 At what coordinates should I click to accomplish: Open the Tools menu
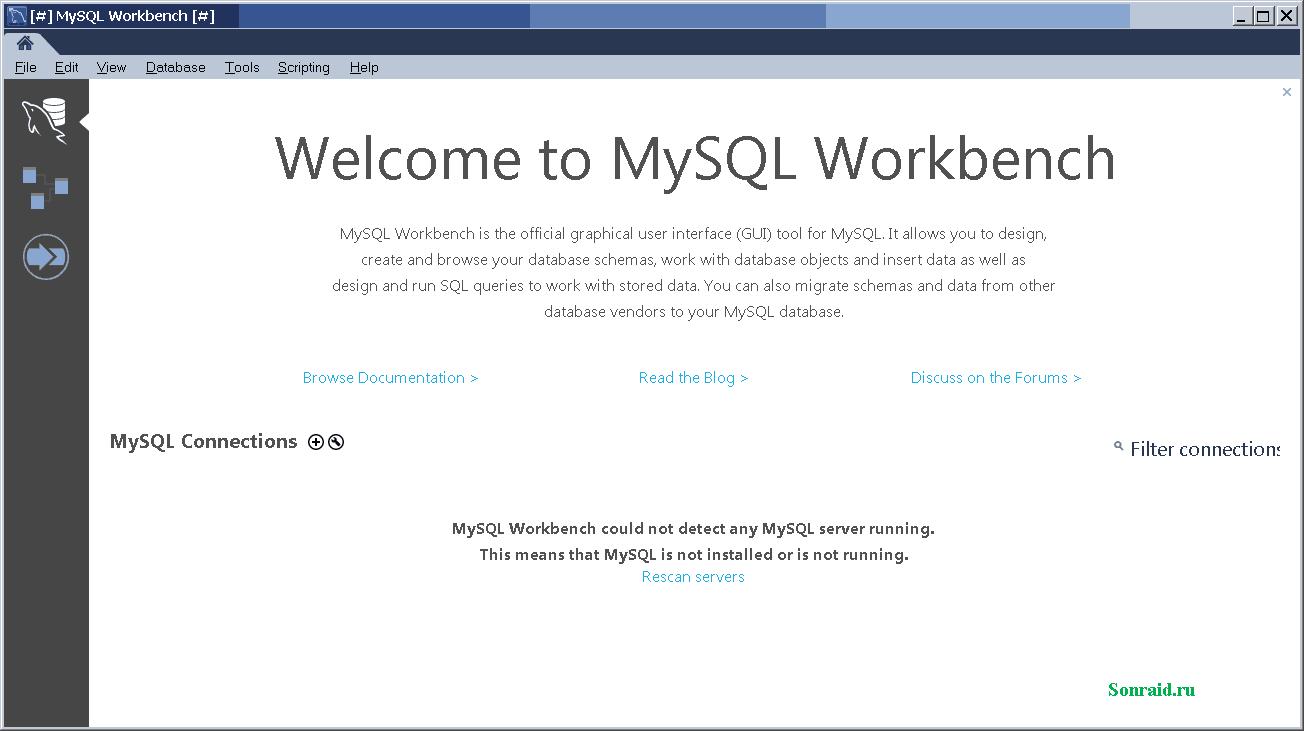click(241, 67)
